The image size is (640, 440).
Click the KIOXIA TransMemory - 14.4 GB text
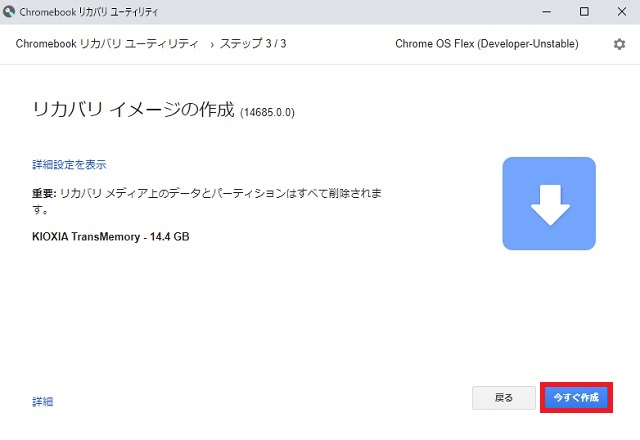(x=111, y=237)
